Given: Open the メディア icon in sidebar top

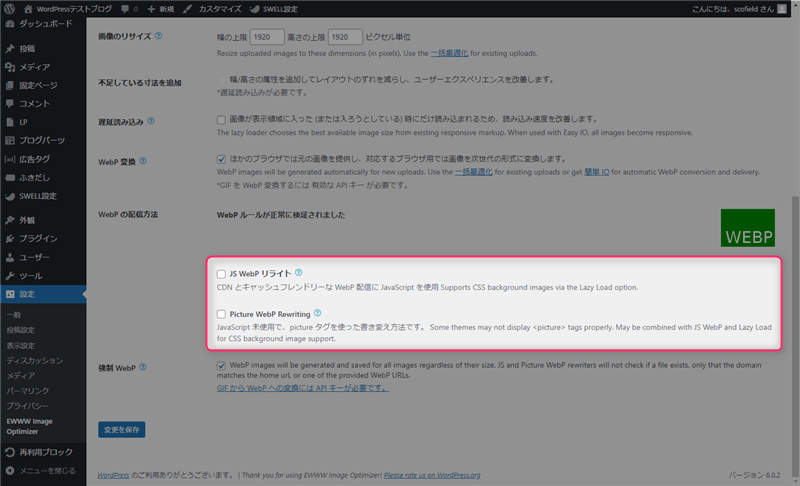Looking at the screenshot, I should pos(10,67).
